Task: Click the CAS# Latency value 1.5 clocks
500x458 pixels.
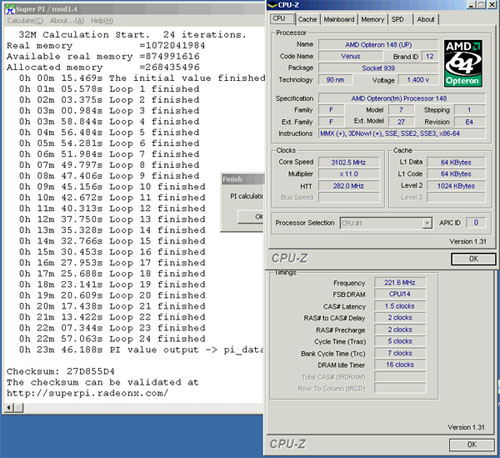Action: [400, 306]
